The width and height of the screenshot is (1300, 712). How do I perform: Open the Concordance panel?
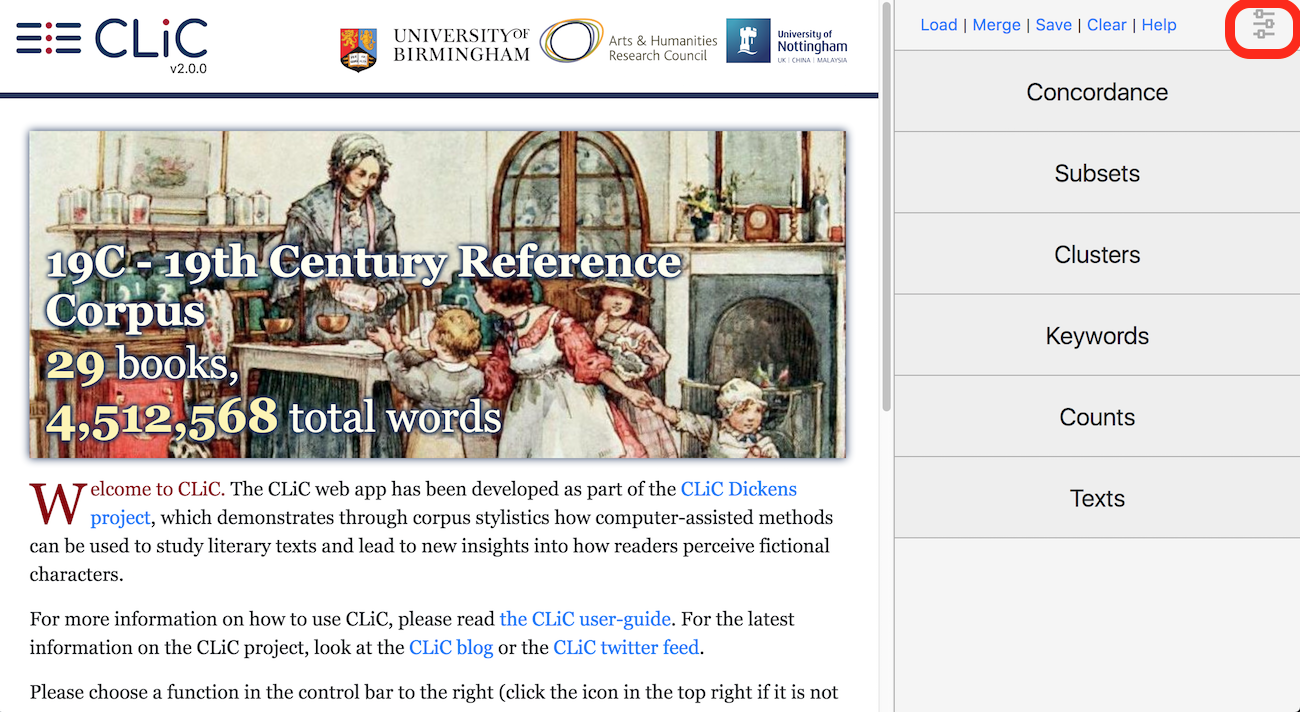pos(1097,92)
